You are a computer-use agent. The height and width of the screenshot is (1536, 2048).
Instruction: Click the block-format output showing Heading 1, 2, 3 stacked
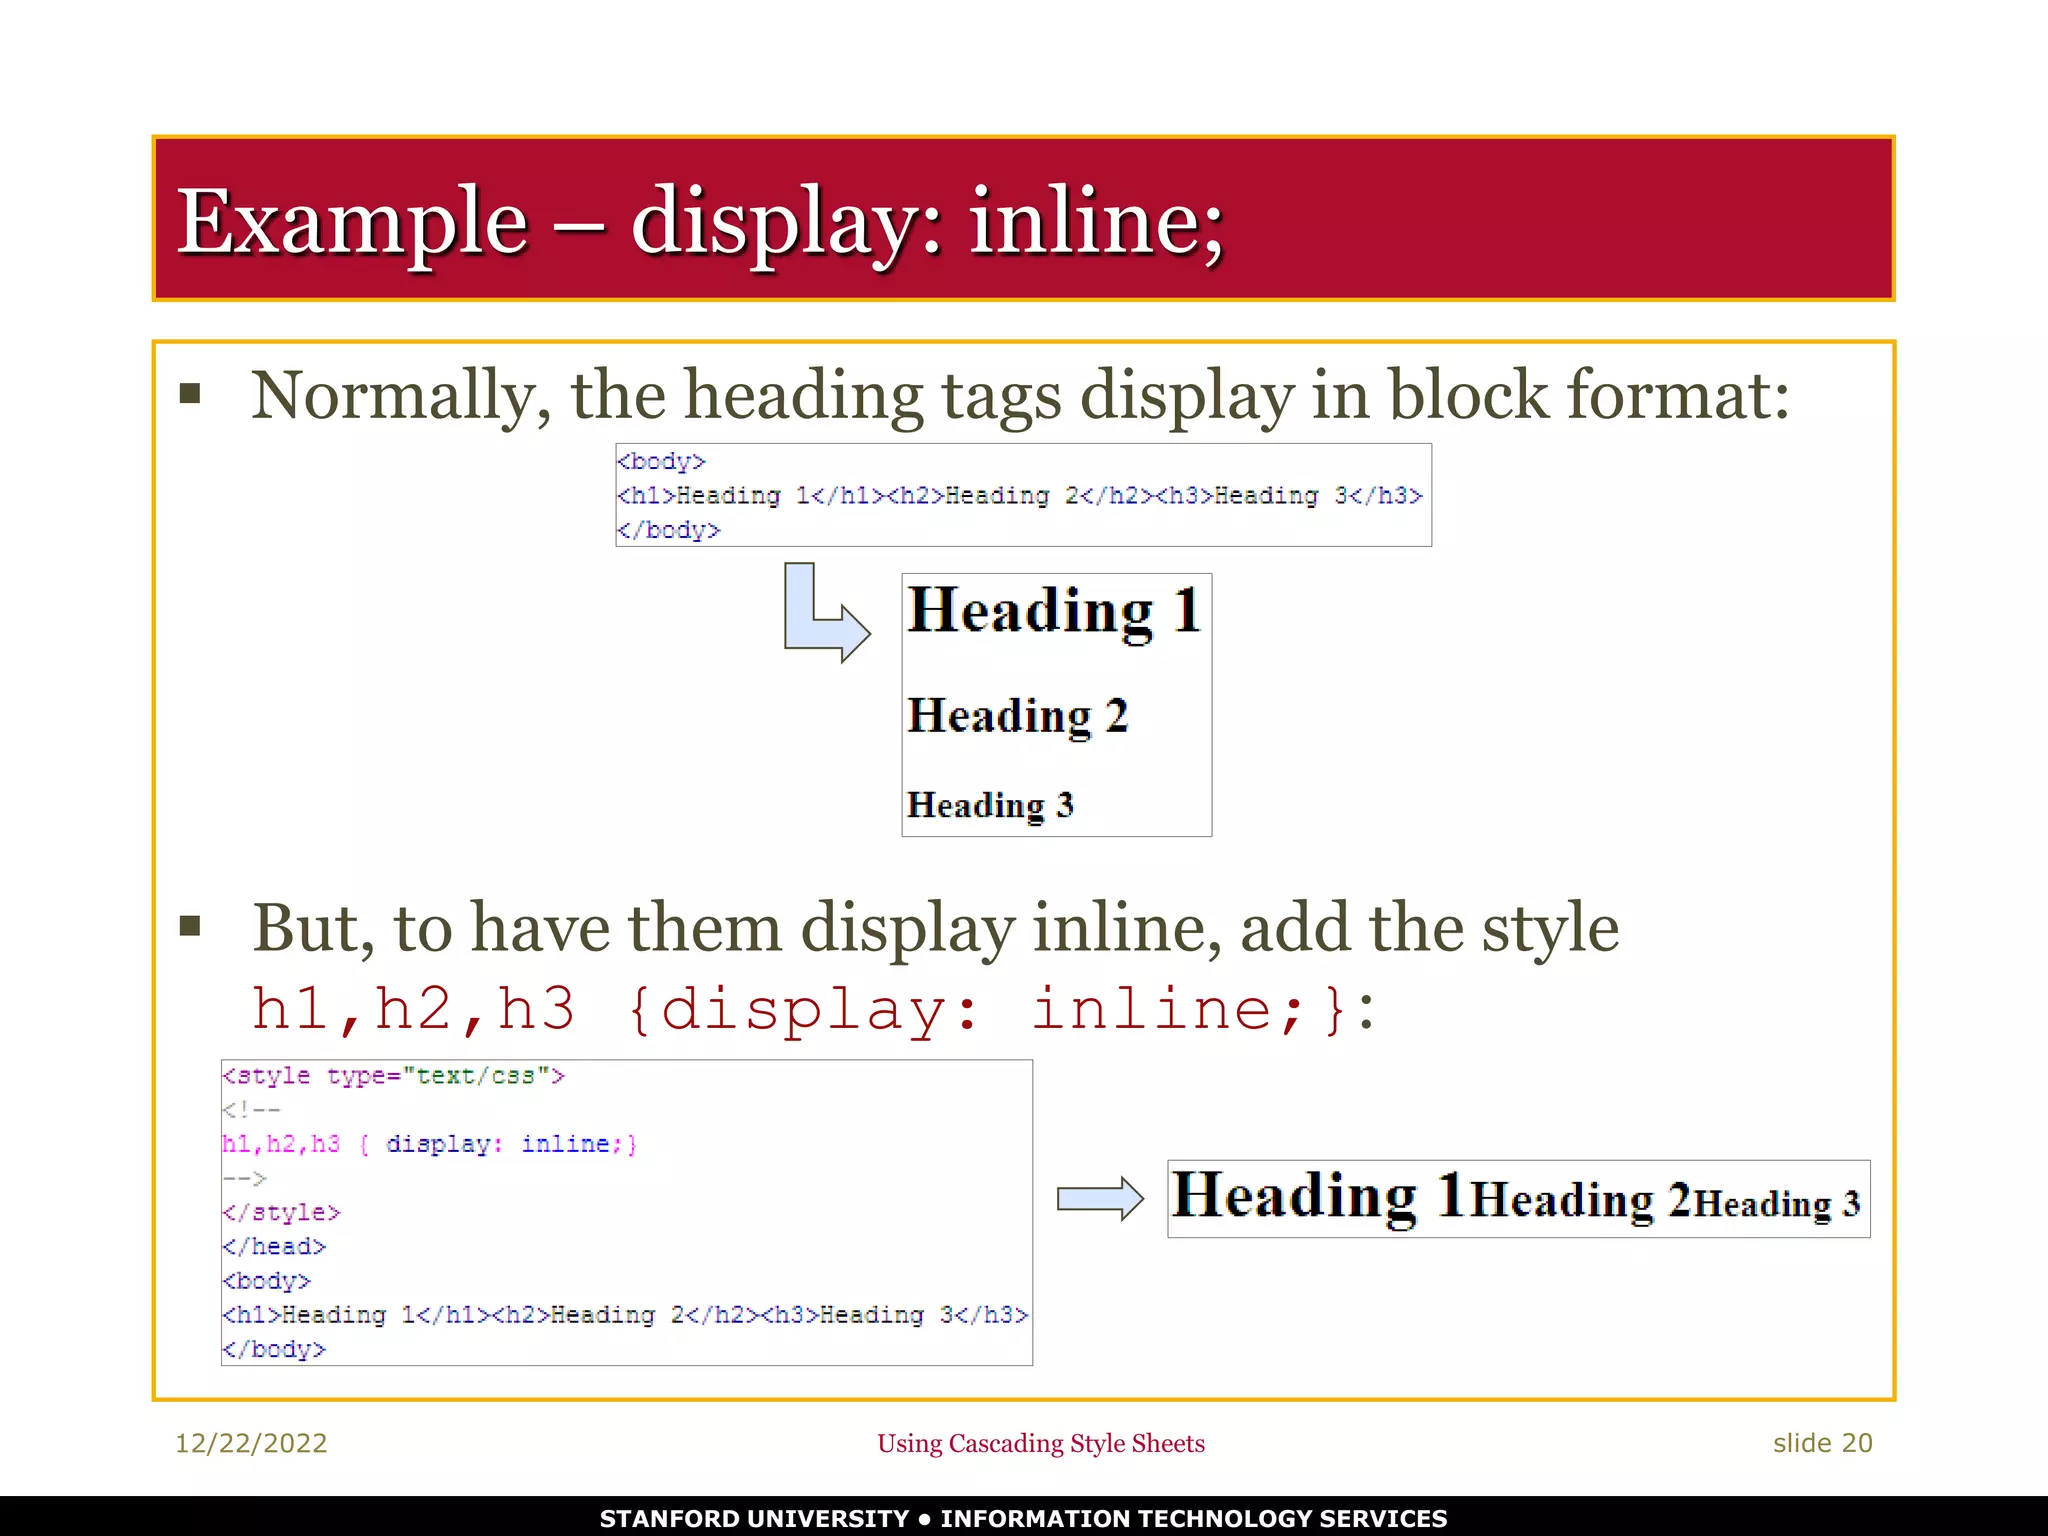pyautogui.click(x=1057, y=705)
